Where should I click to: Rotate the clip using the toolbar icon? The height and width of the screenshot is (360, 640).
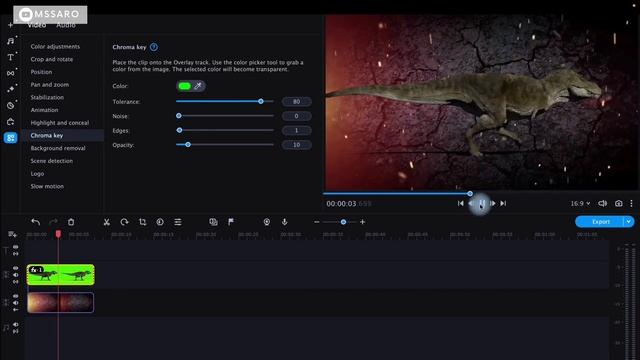(x=124, y=222)
